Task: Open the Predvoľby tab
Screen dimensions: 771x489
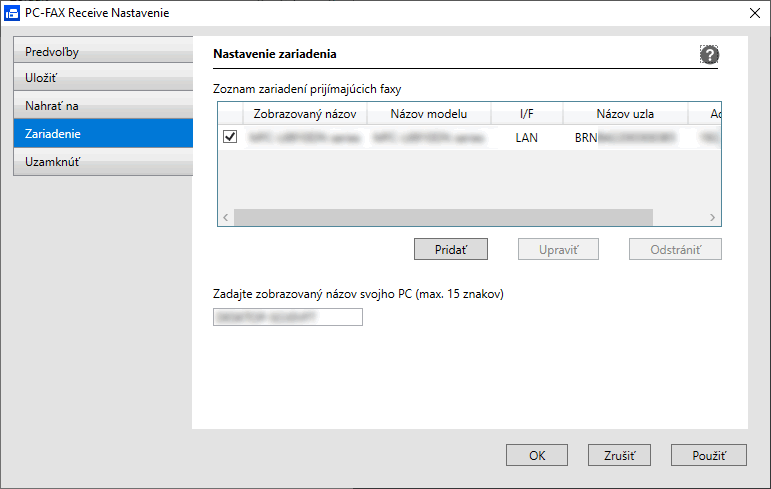Action: [103, 50]
